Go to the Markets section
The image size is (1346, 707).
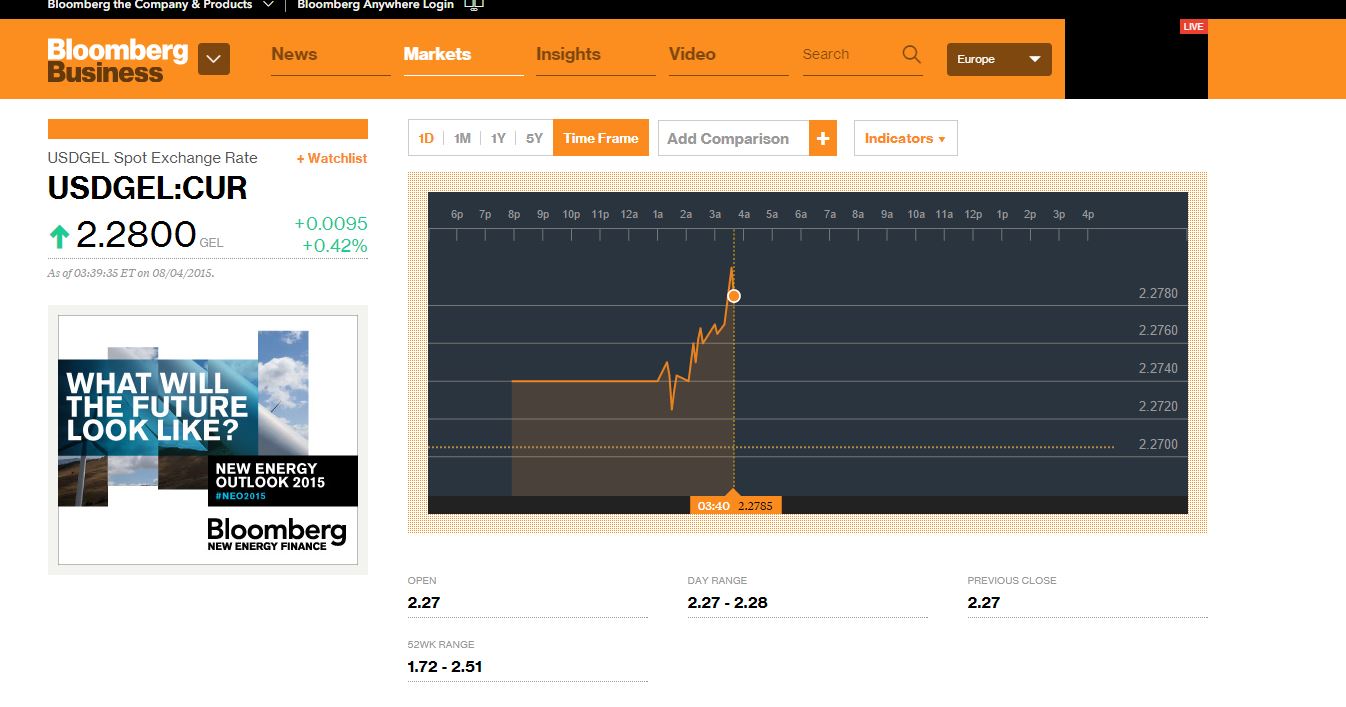click(437, 54)
